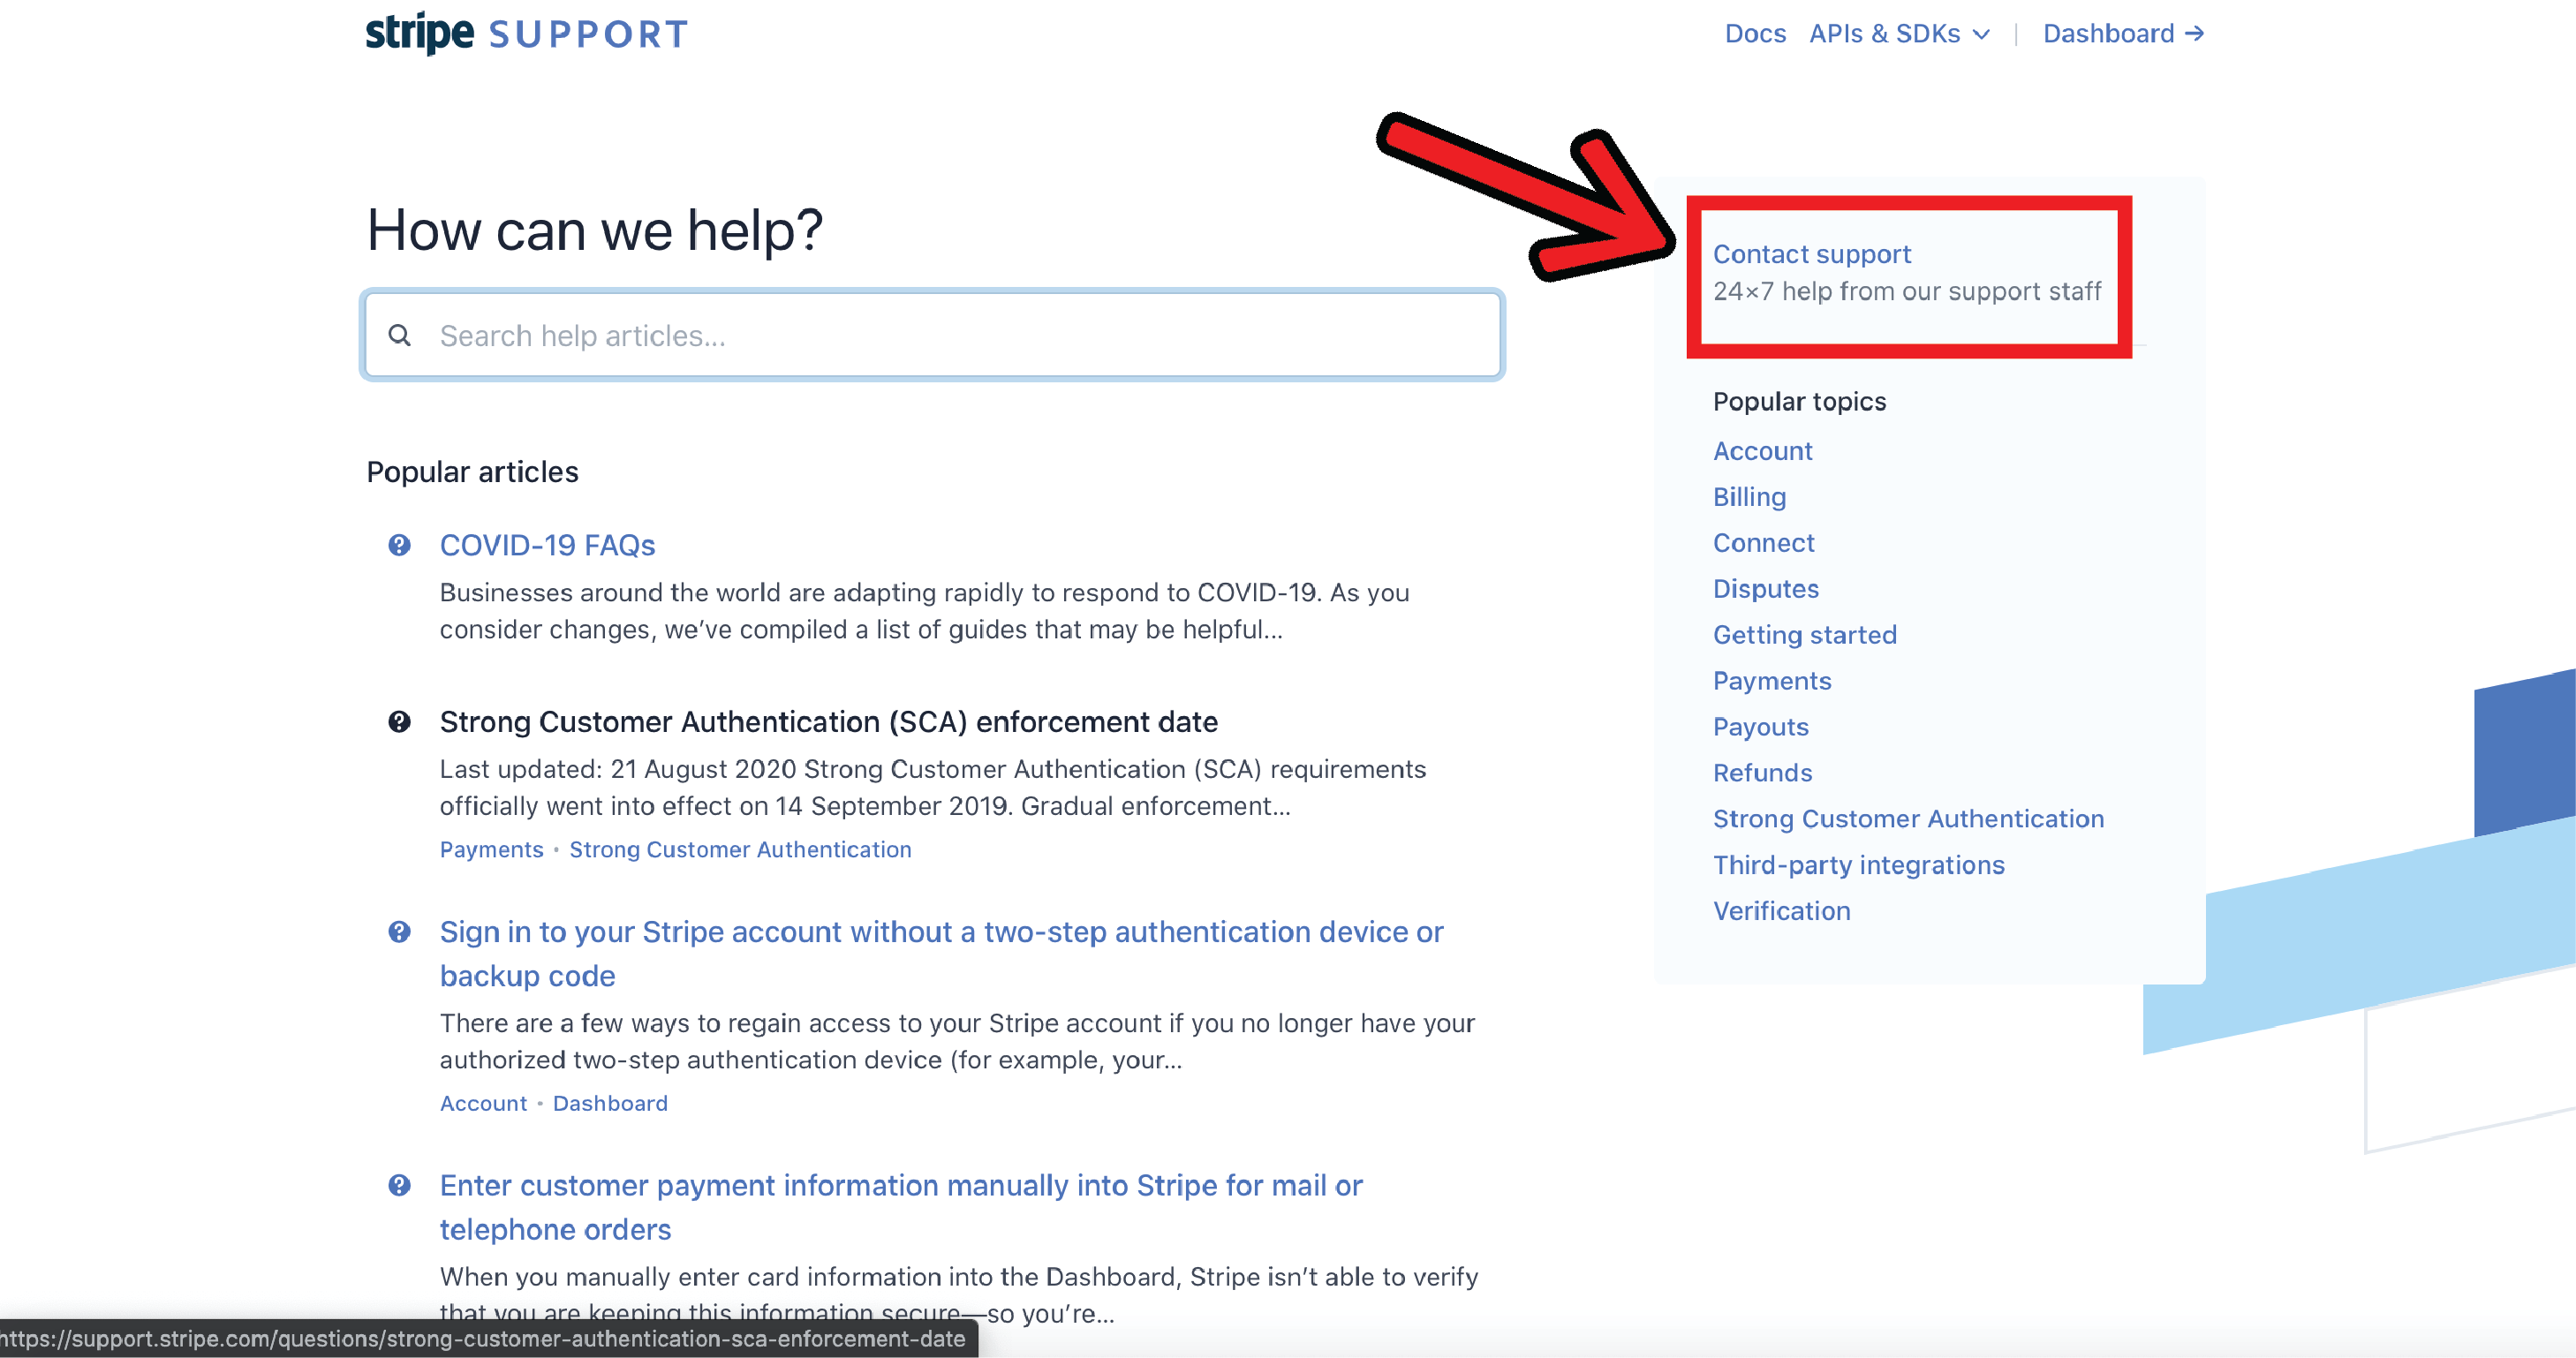This screenshot has width=2576, height=1358.
Task: Click the COVID-19 FAQs question mark icon
Action: point(398,544)
